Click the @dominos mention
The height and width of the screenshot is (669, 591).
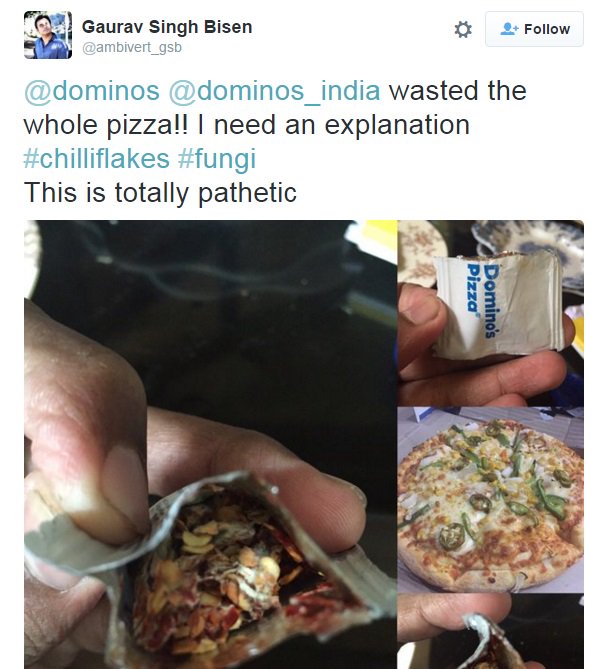92,91
